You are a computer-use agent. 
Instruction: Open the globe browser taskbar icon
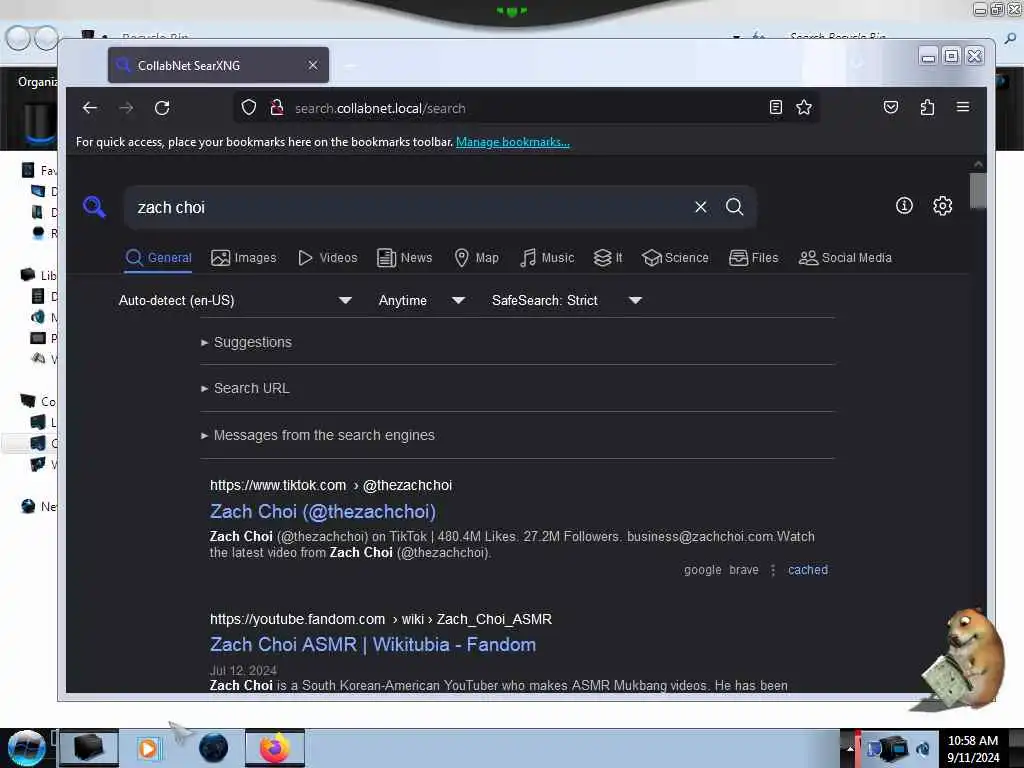[x=213, y=748]
